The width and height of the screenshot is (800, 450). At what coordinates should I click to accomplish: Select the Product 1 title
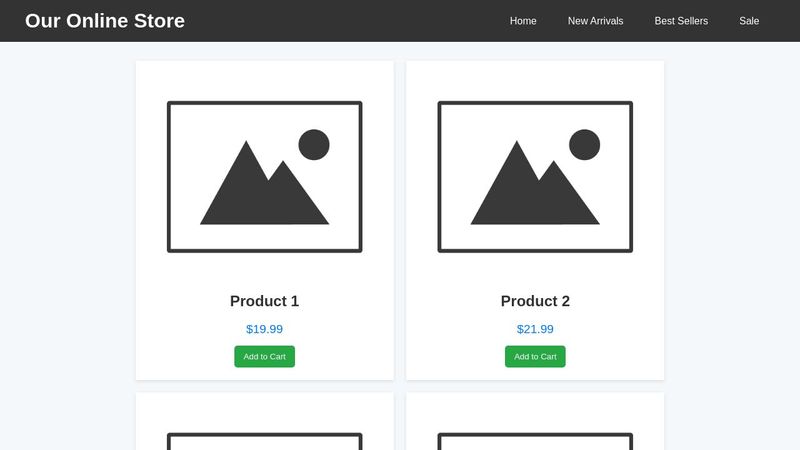click(x=264, y=301)
